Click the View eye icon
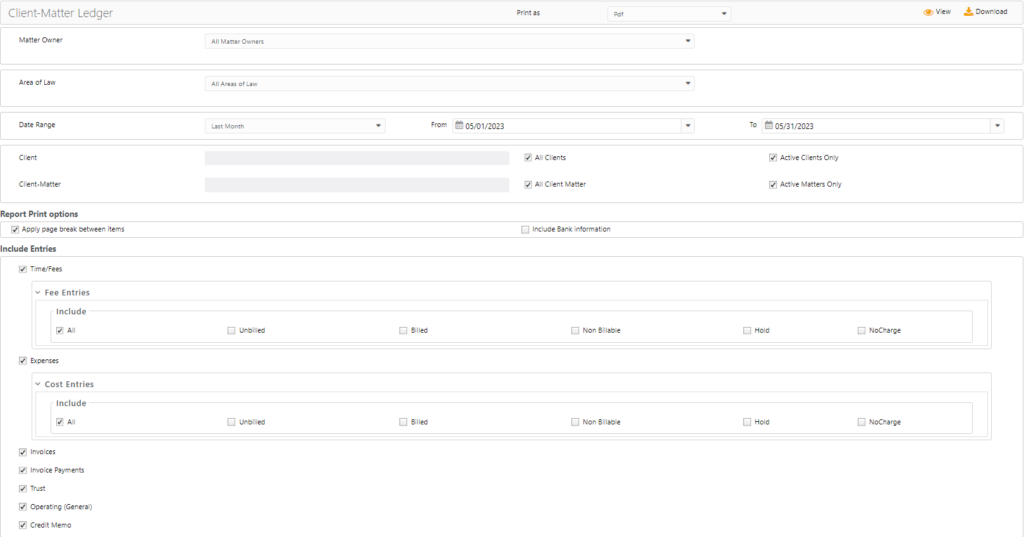 pos(928,12)
